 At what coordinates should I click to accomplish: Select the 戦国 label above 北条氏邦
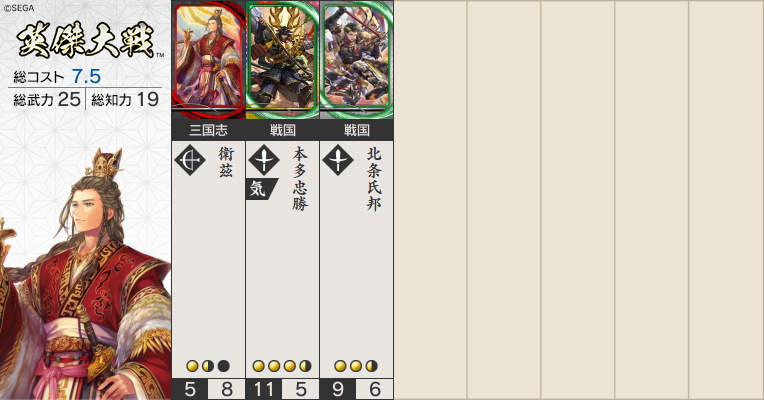[x=357, y=130]
